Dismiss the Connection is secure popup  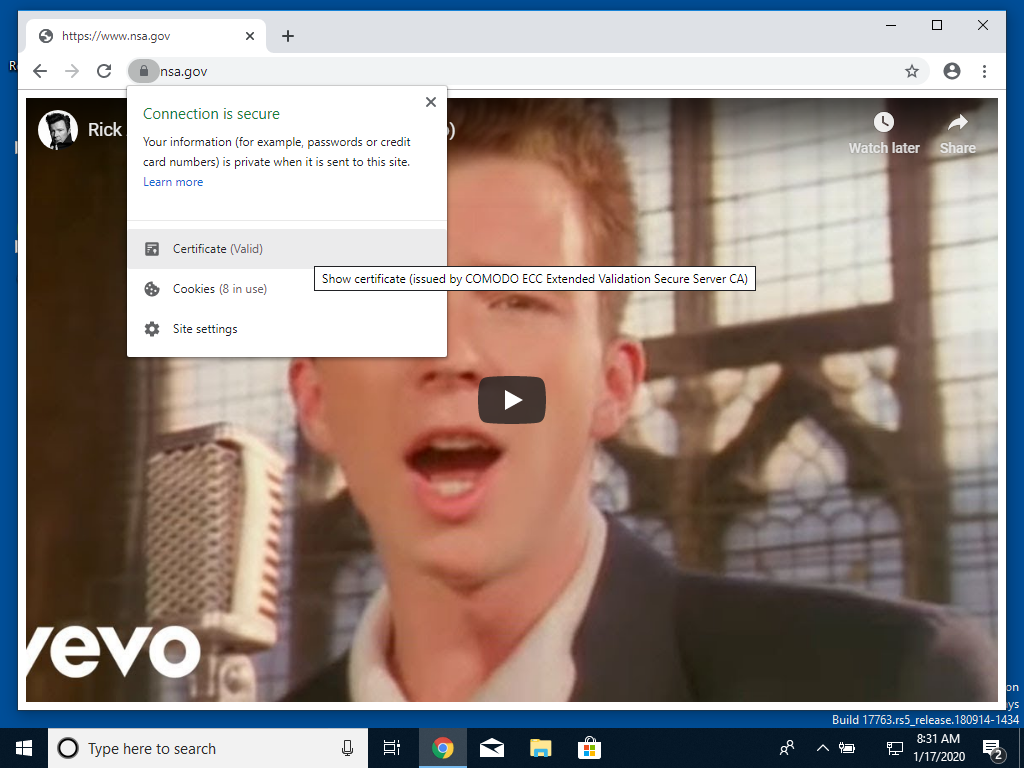[430, 101]
